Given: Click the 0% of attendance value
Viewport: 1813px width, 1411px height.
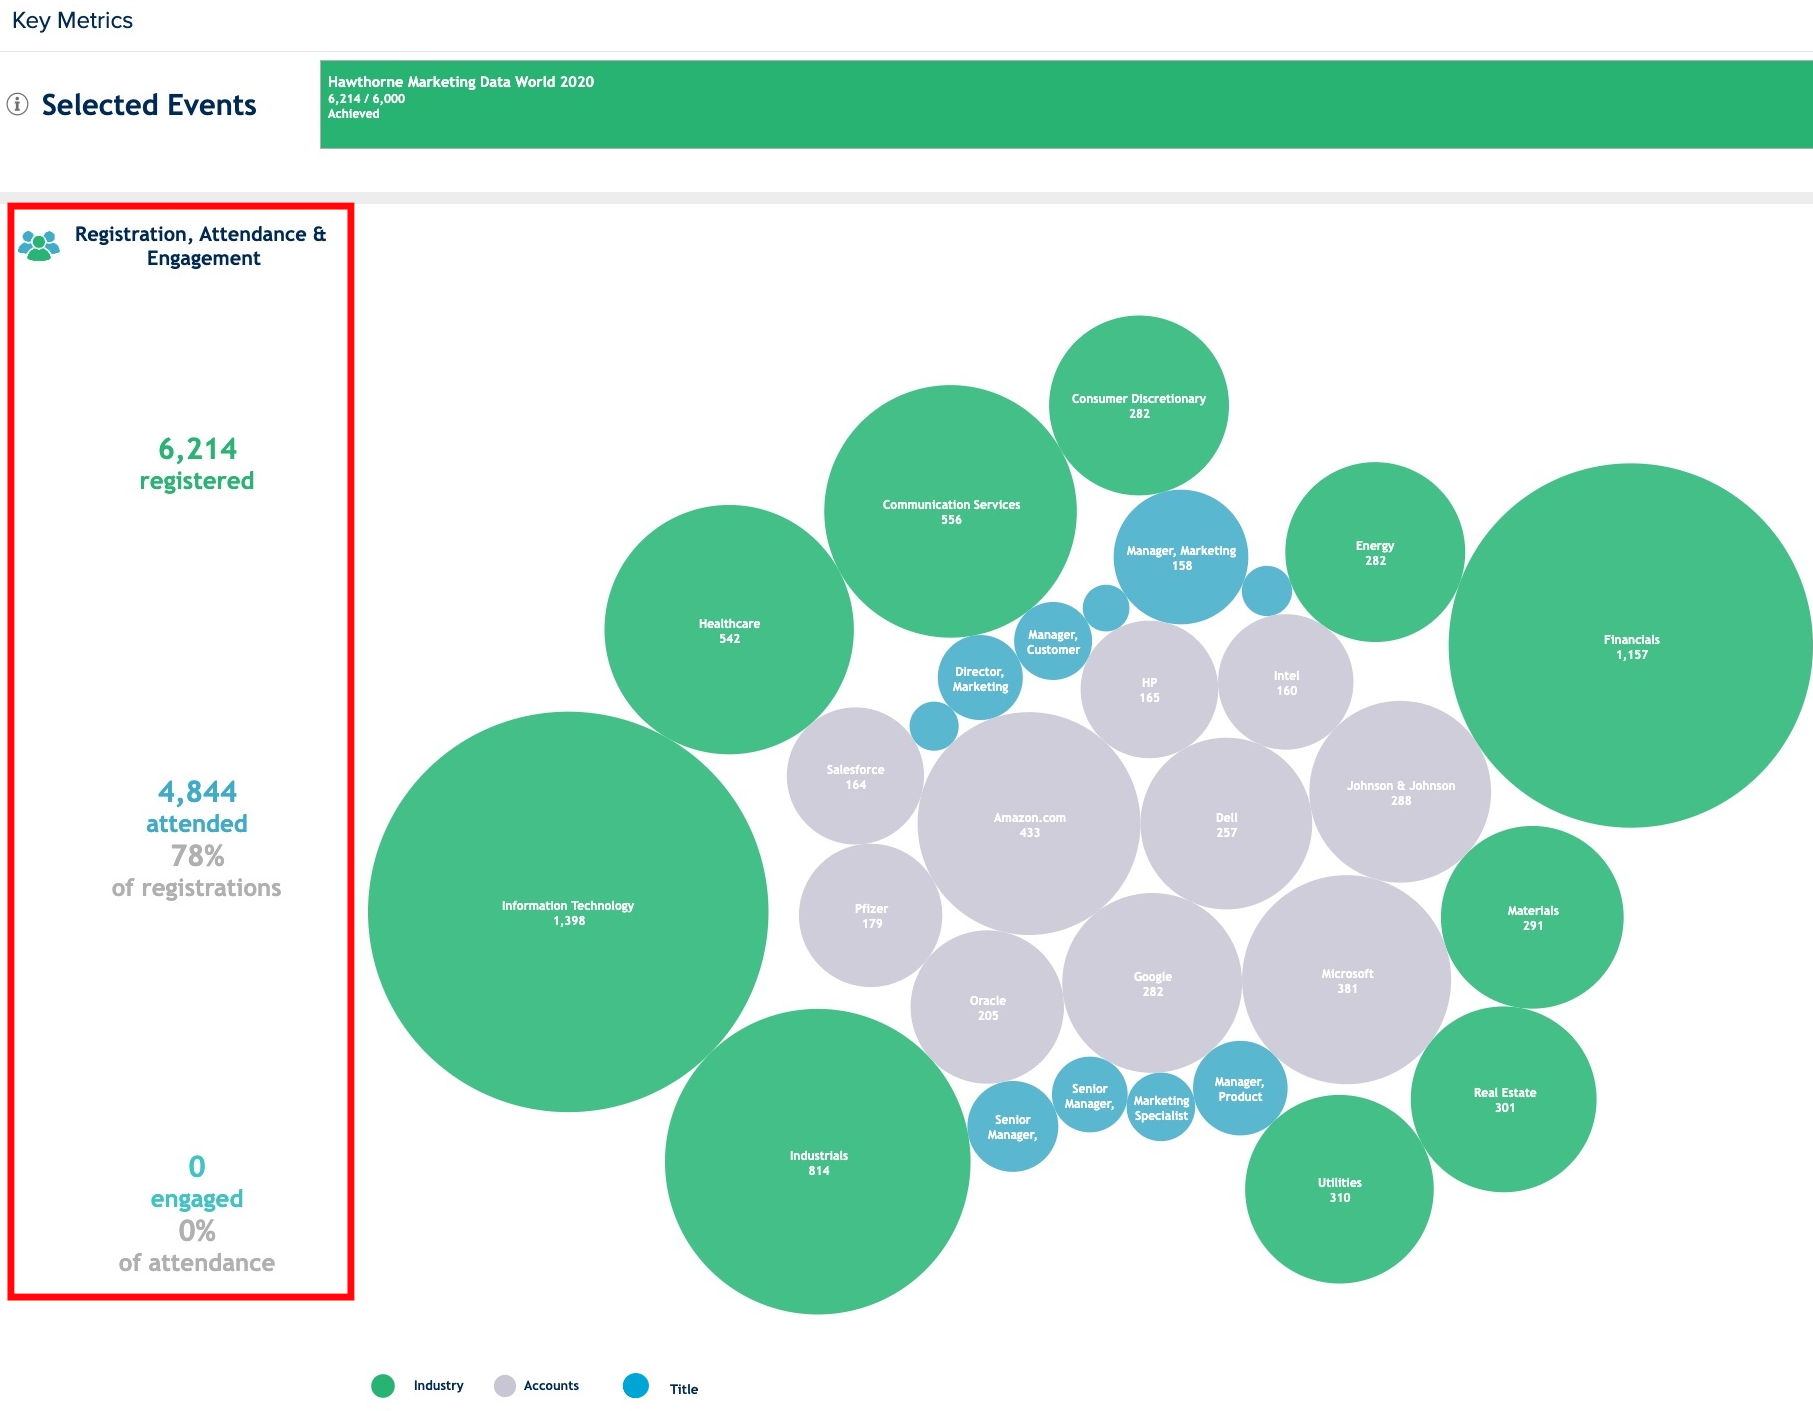Looking at the screenshot, I should tap(197, 1246).
